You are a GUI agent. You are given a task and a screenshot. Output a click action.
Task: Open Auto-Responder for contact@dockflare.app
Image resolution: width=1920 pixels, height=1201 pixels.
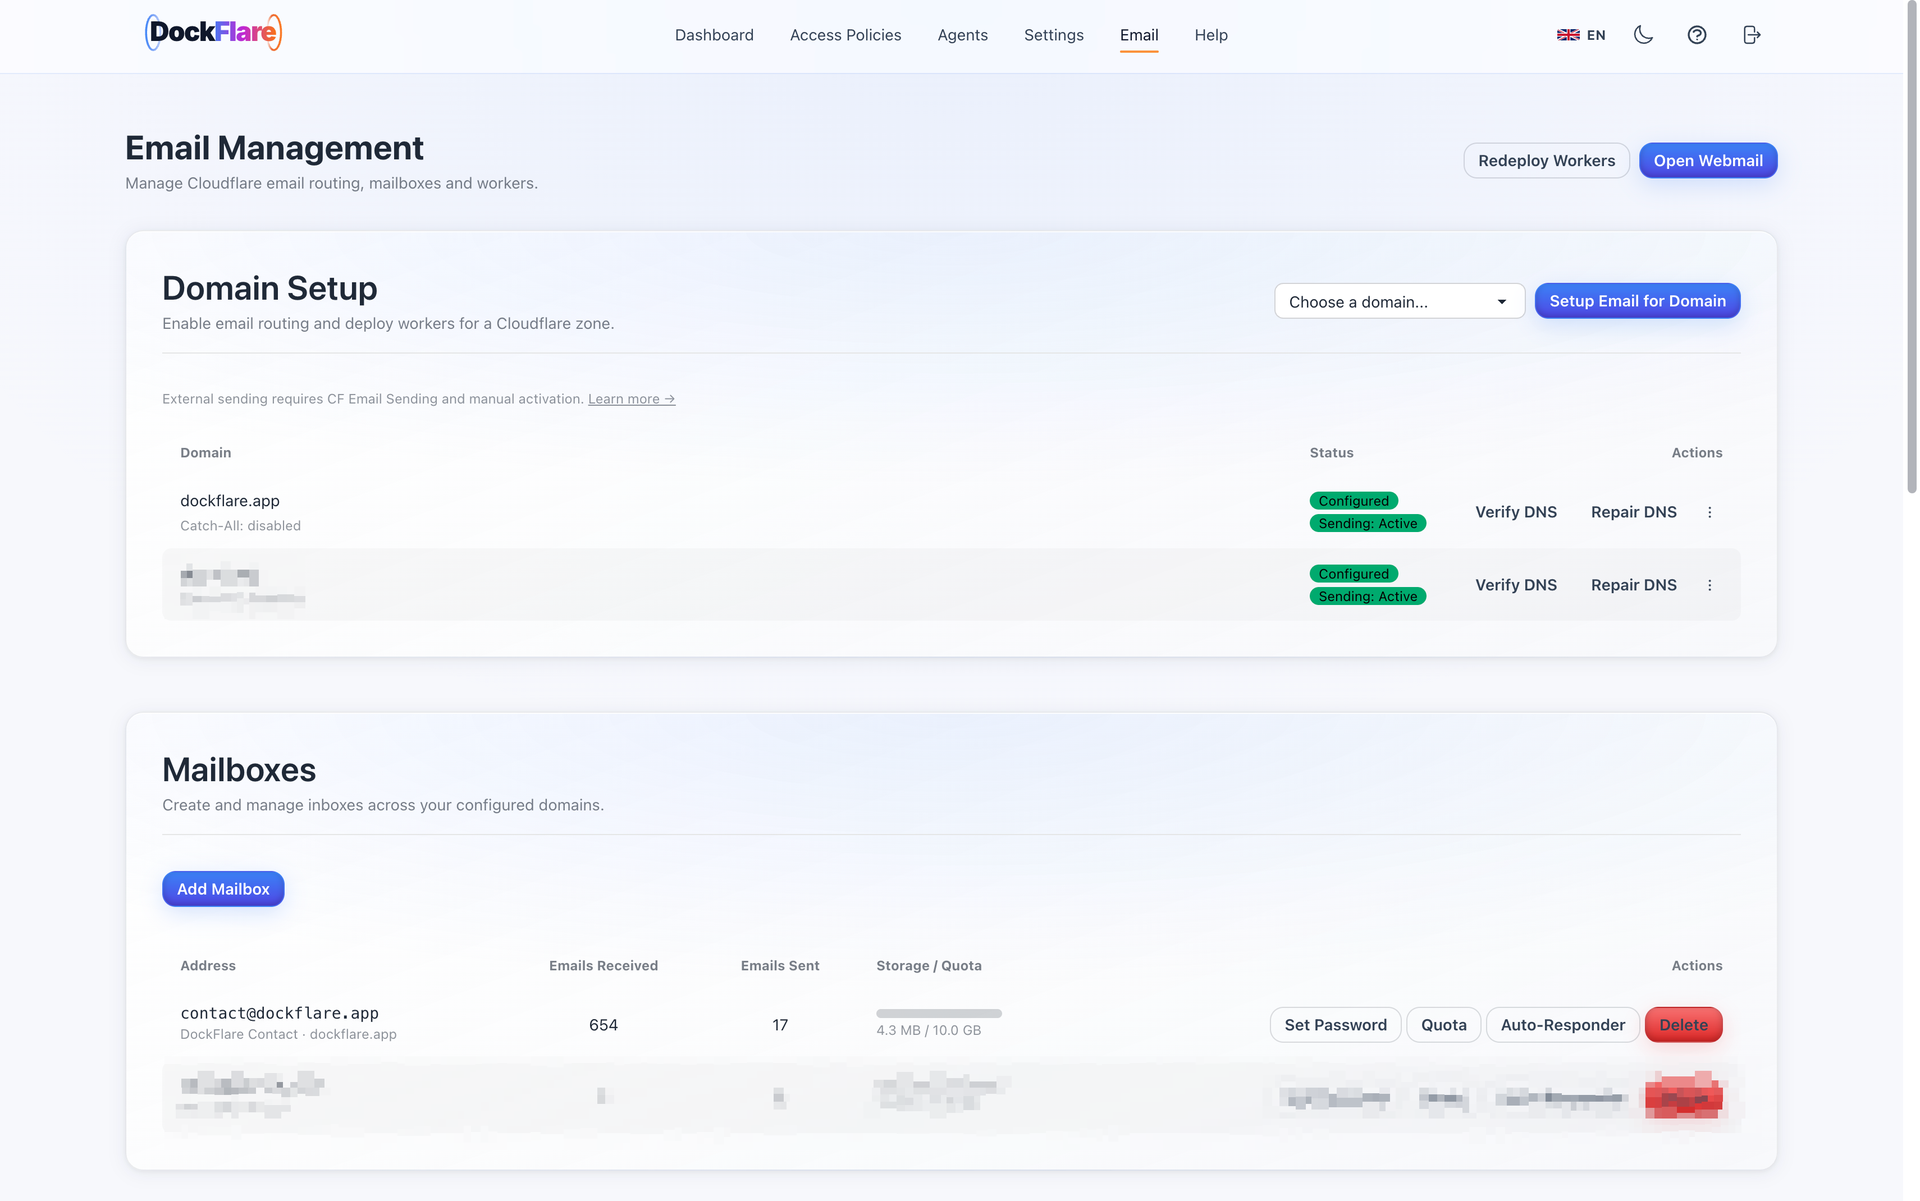click(x=1562, y=1025)
